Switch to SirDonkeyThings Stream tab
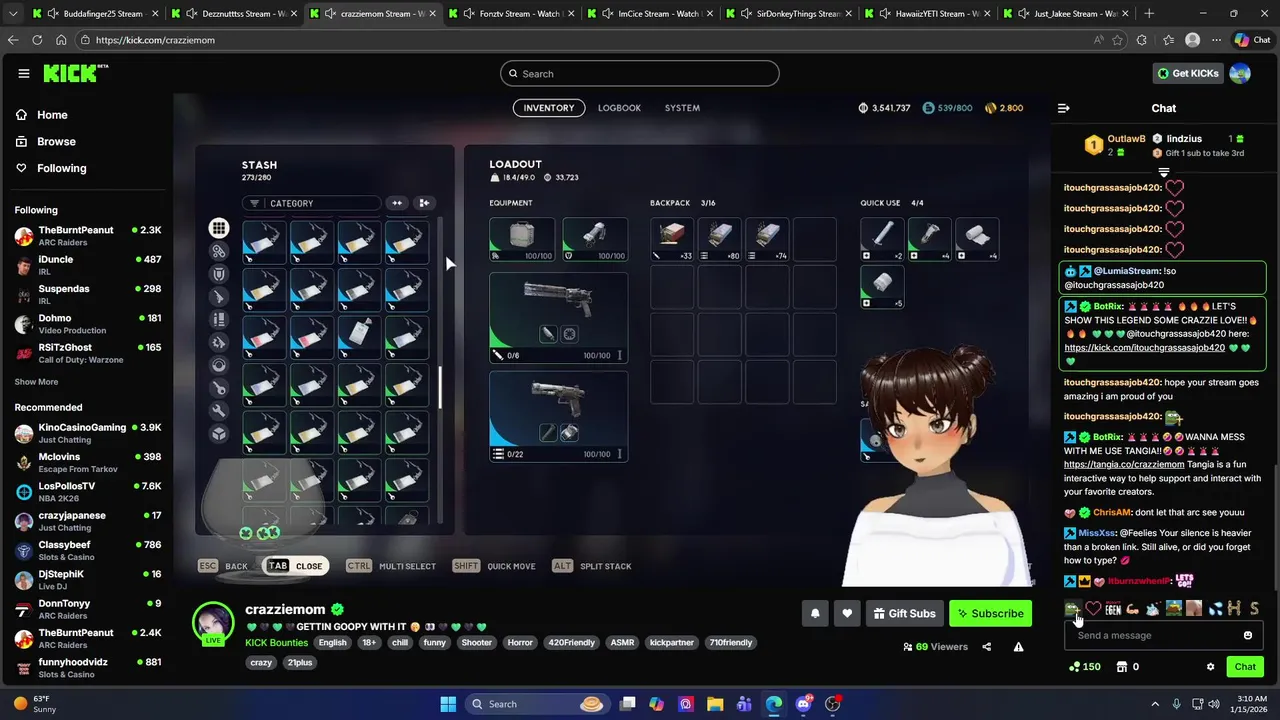The image size is (1280, 720). pyautogui.click(x=789, y=14)
